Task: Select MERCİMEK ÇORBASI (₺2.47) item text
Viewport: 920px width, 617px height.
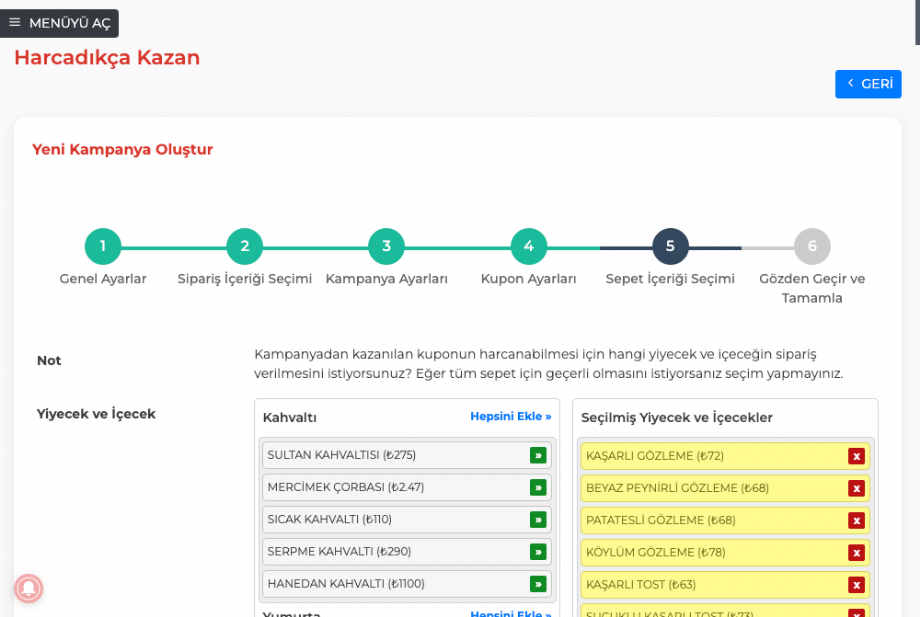Action: (x=346, y=487)
